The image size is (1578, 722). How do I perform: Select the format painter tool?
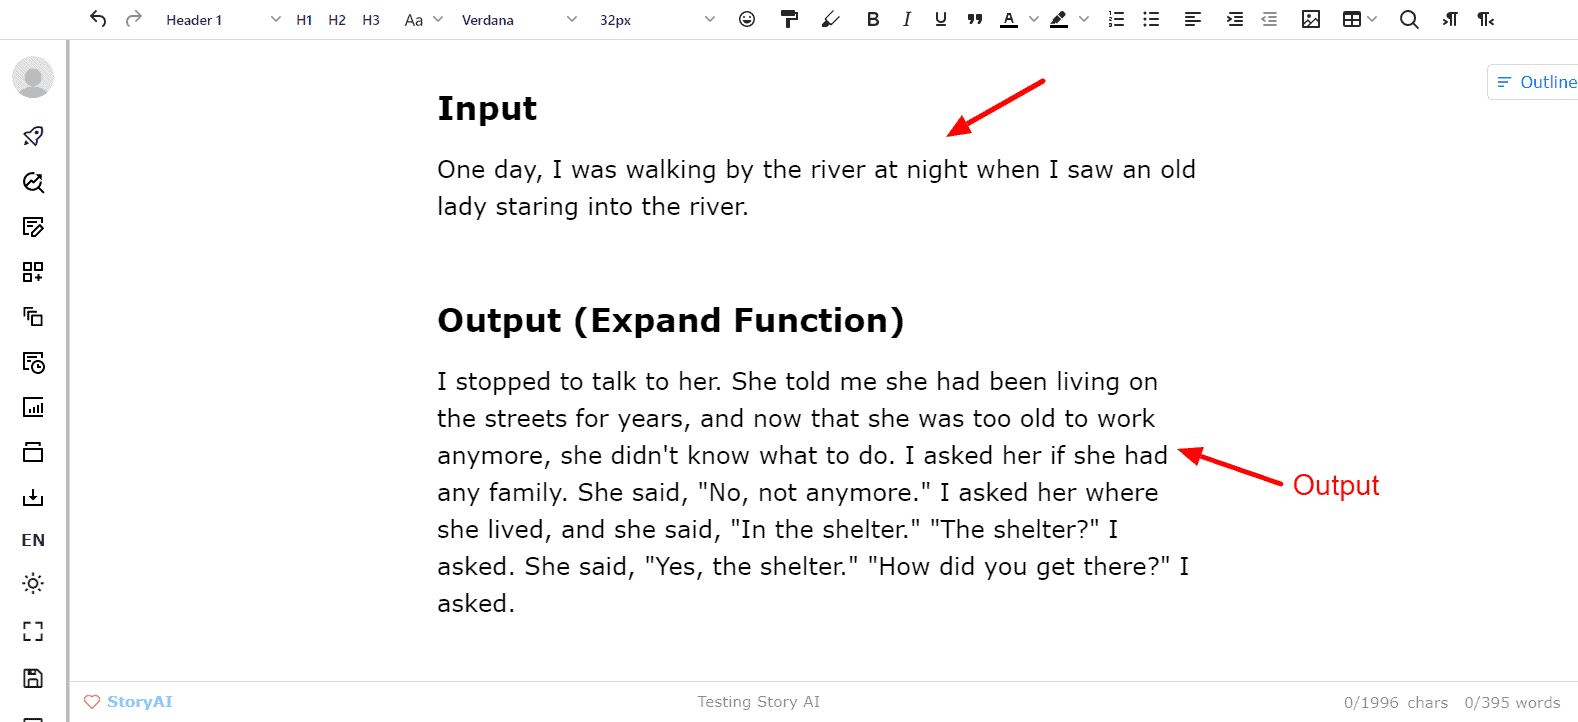tap(789, 19)
